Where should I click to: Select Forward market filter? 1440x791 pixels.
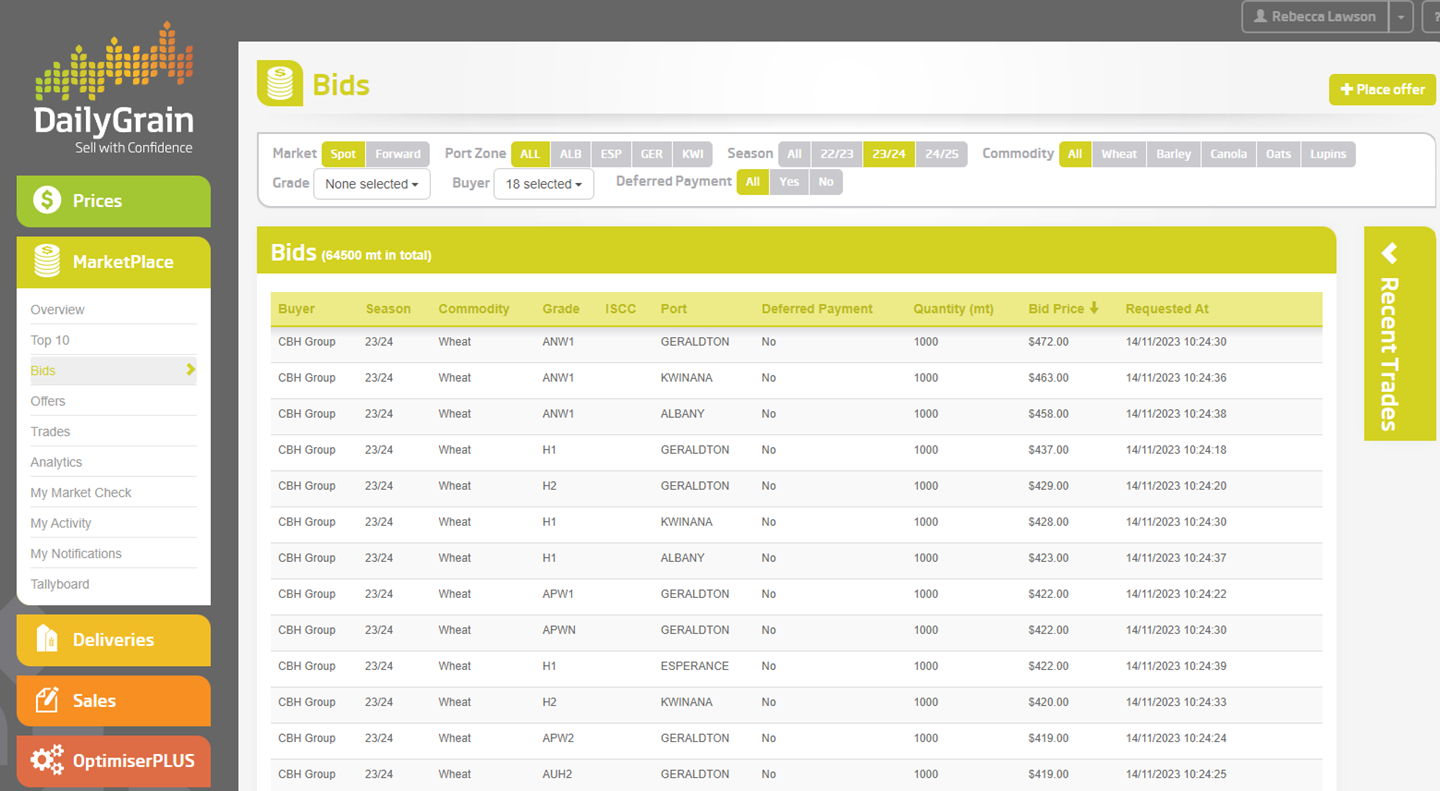click(398, 154)
